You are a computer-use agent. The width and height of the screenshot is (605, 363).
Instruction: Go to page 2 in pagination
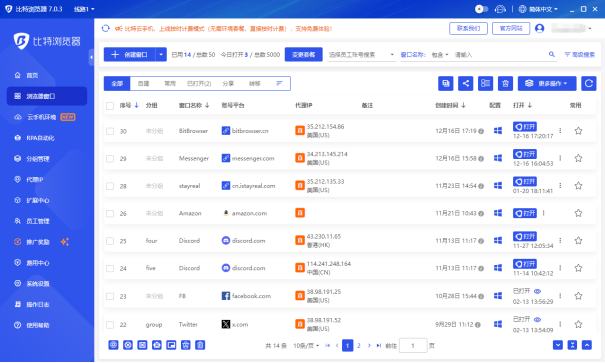pos(358,346)
